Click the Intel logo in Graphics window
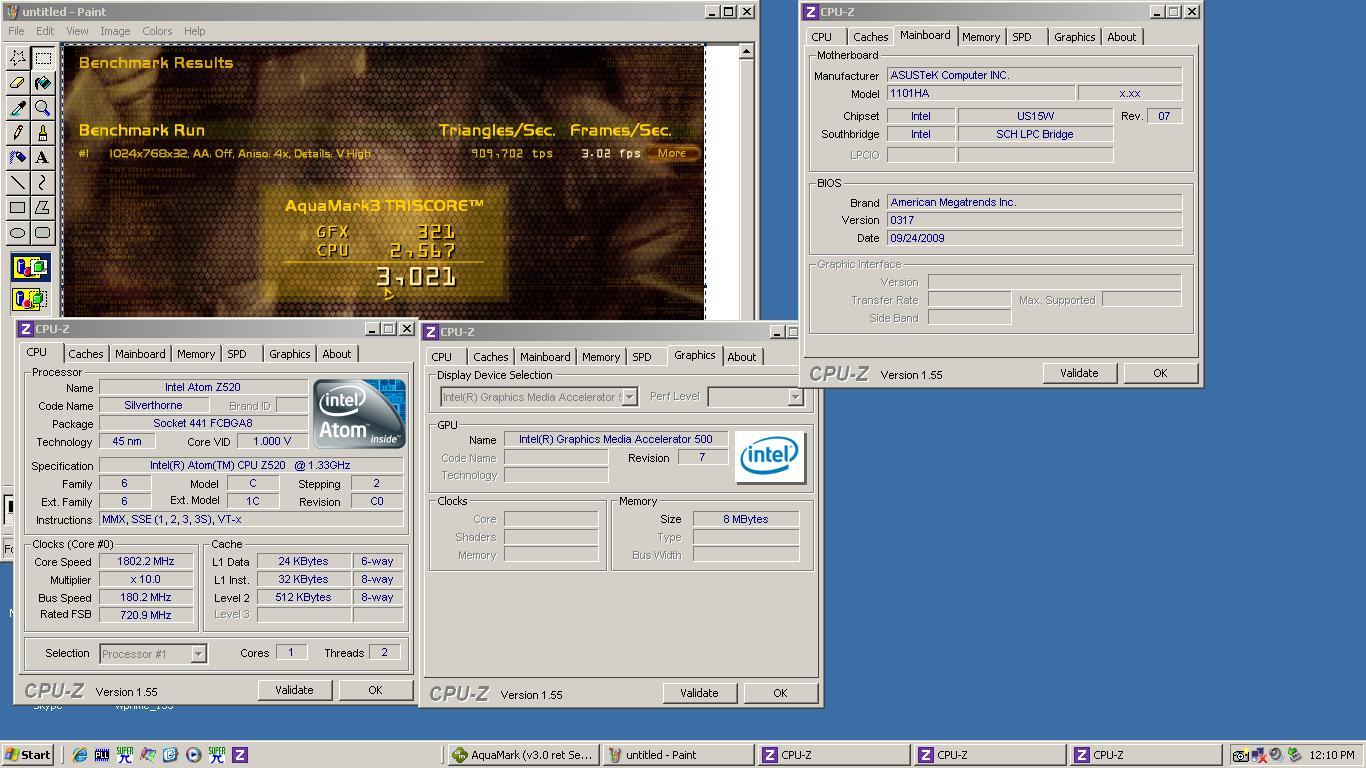 [770, 457]
